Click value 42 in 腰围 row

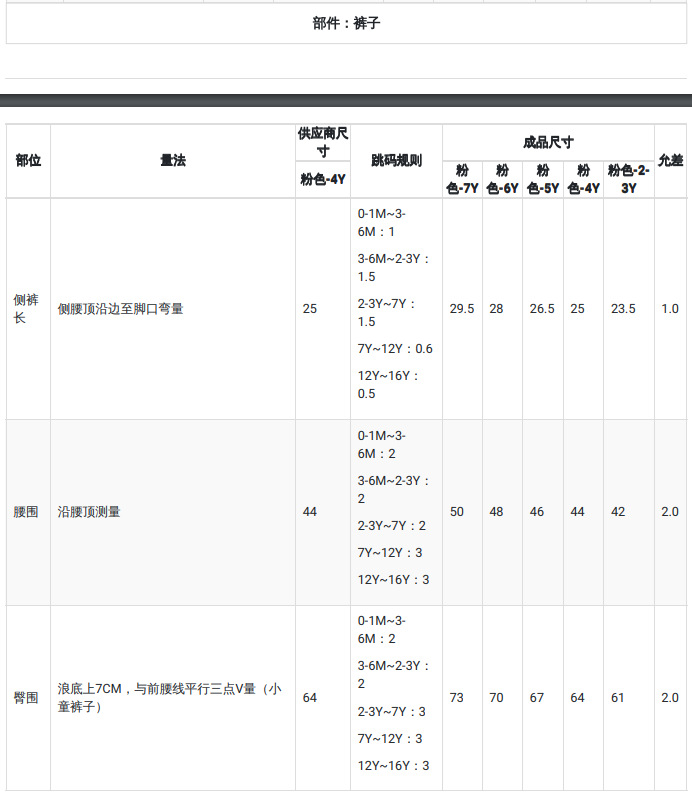pyautogui.click(x=618, y=512)
